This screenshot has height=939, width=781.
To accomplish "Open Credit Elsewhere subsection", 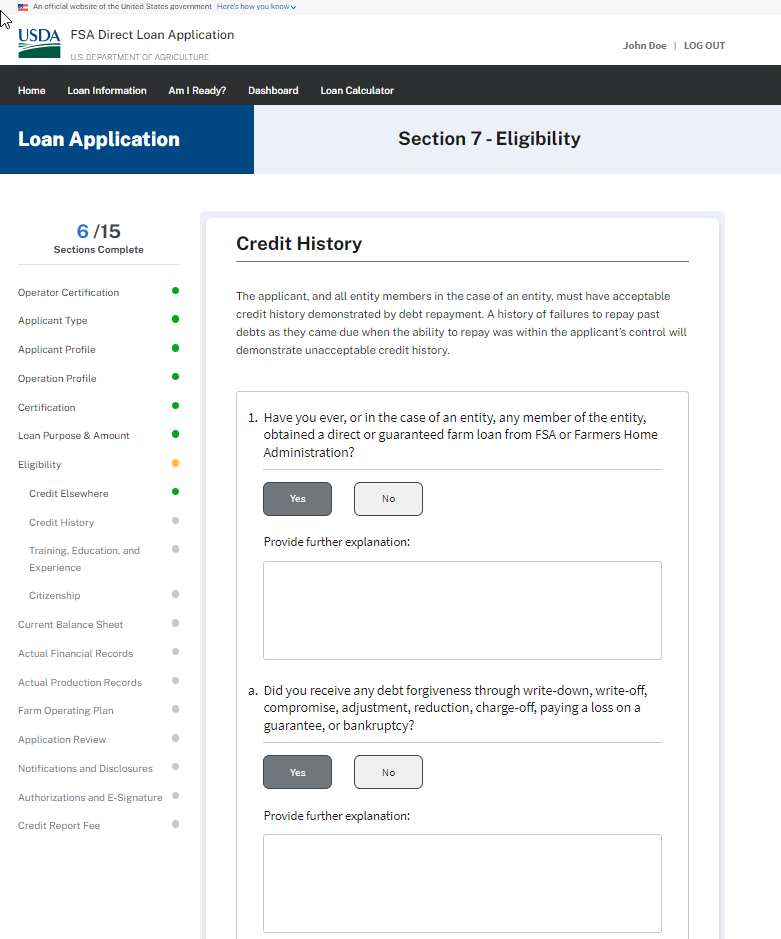I will pos(69,493).
